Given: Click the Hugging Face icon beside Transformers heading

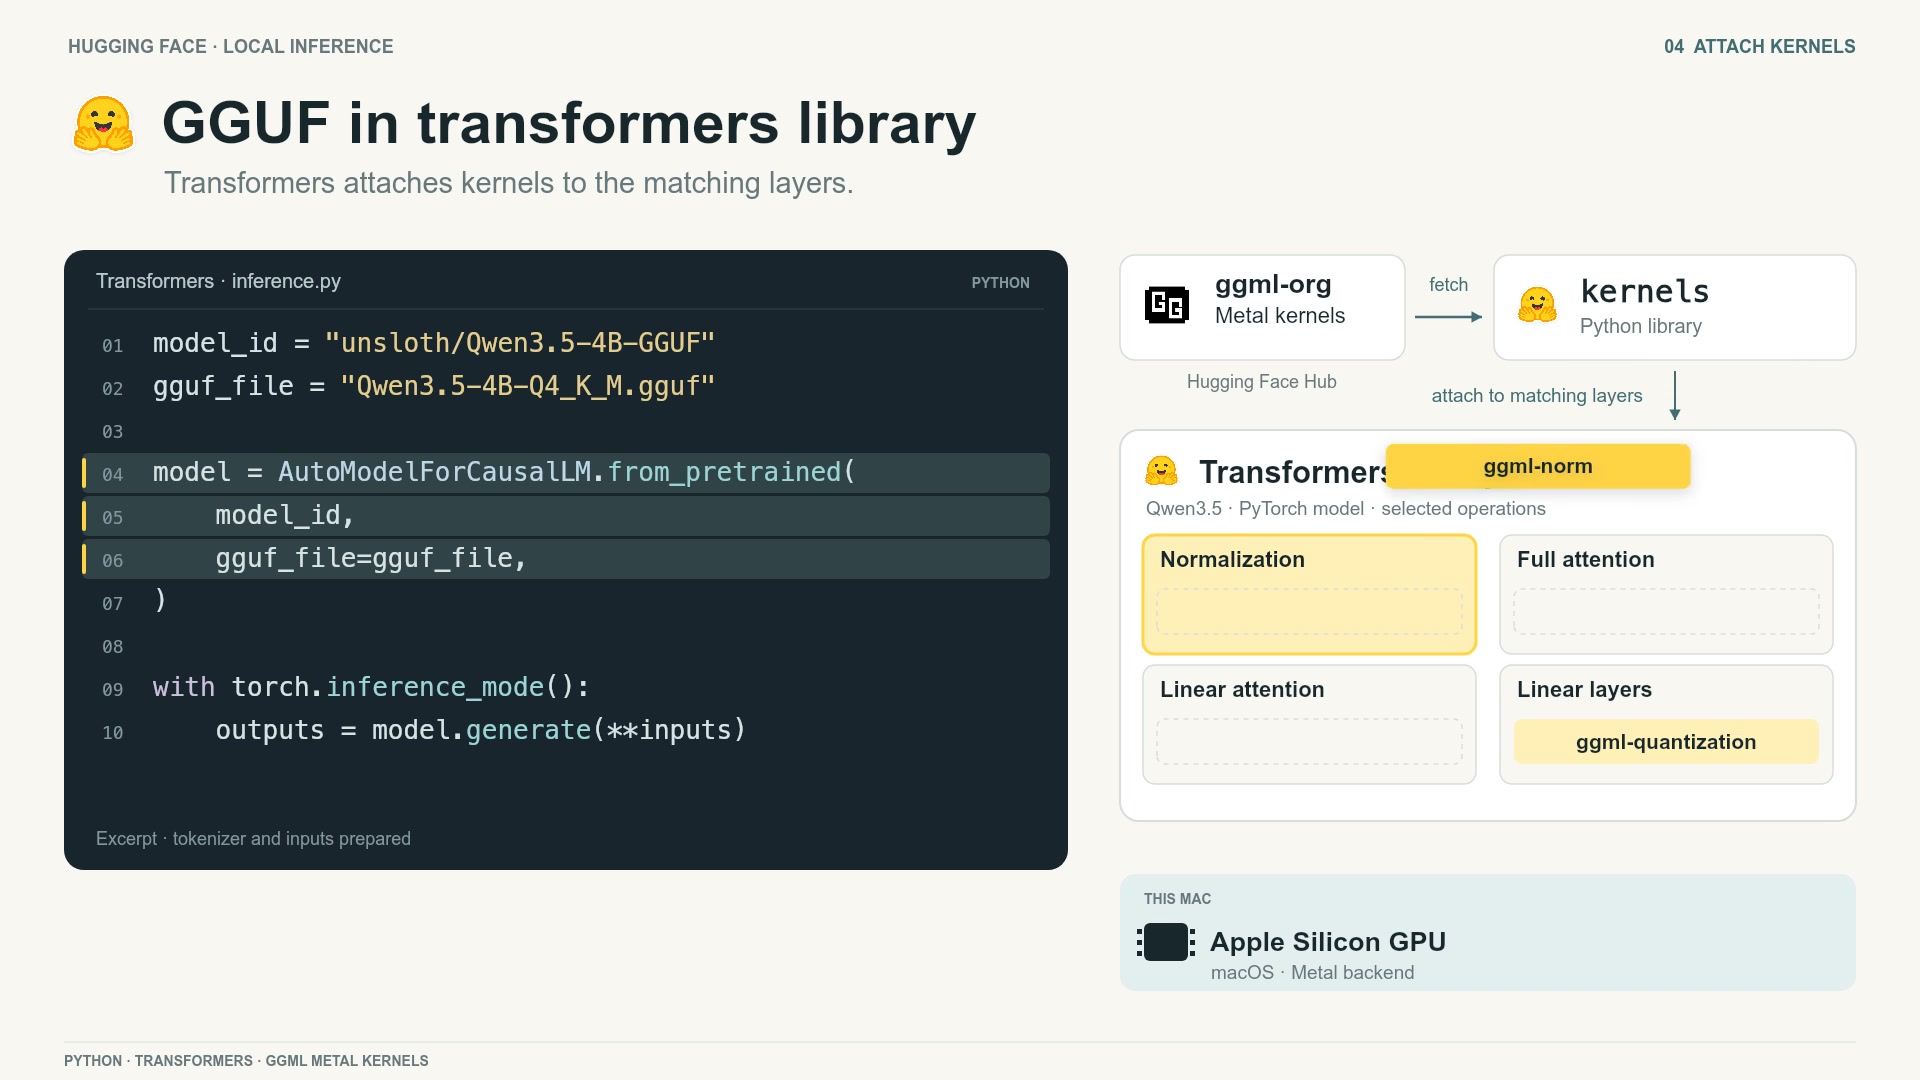Looking at the screenshot, I should (1161, 471).
